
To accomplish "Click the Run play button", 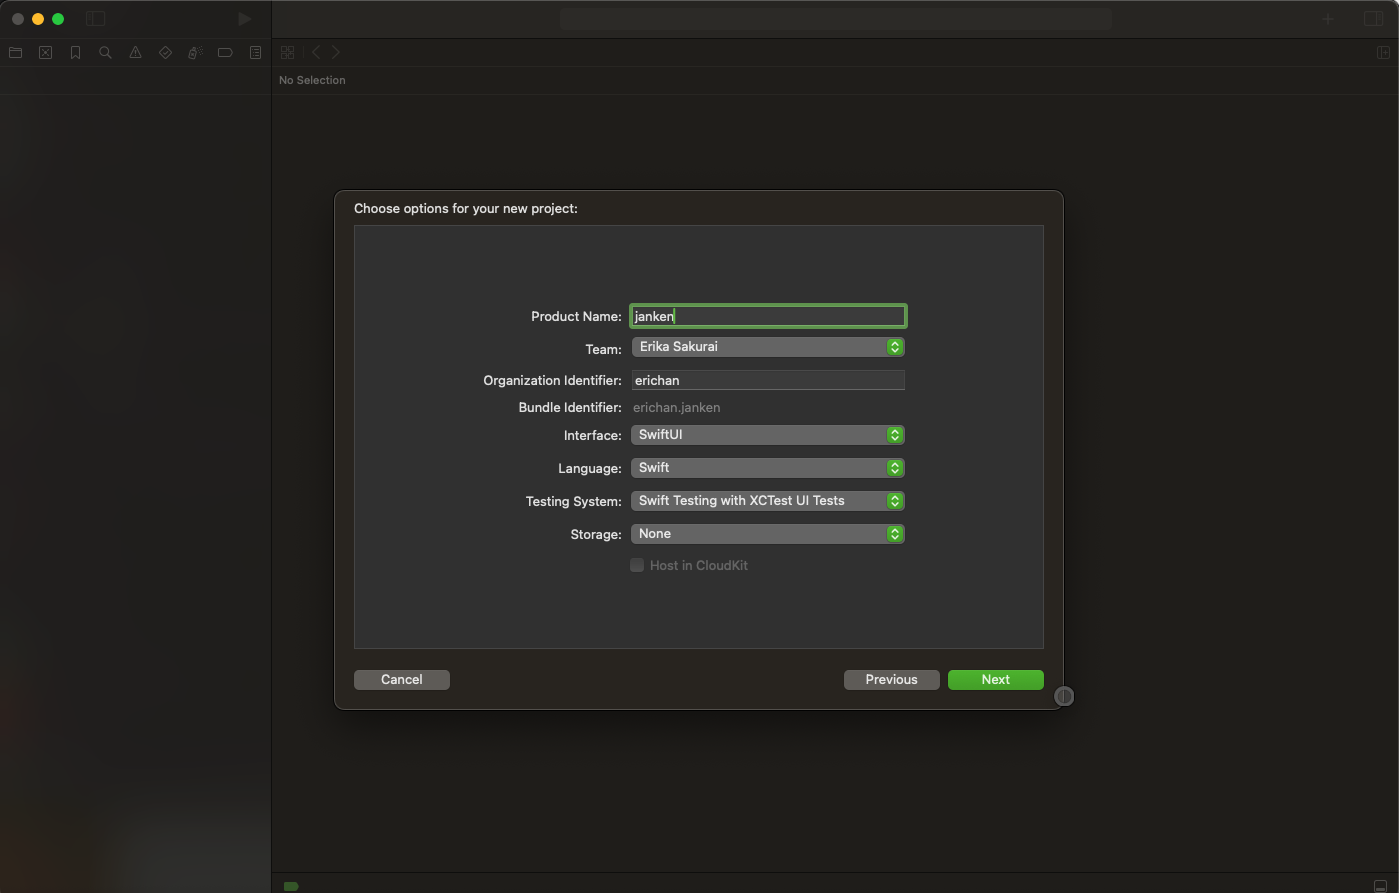I will point(244,18).
